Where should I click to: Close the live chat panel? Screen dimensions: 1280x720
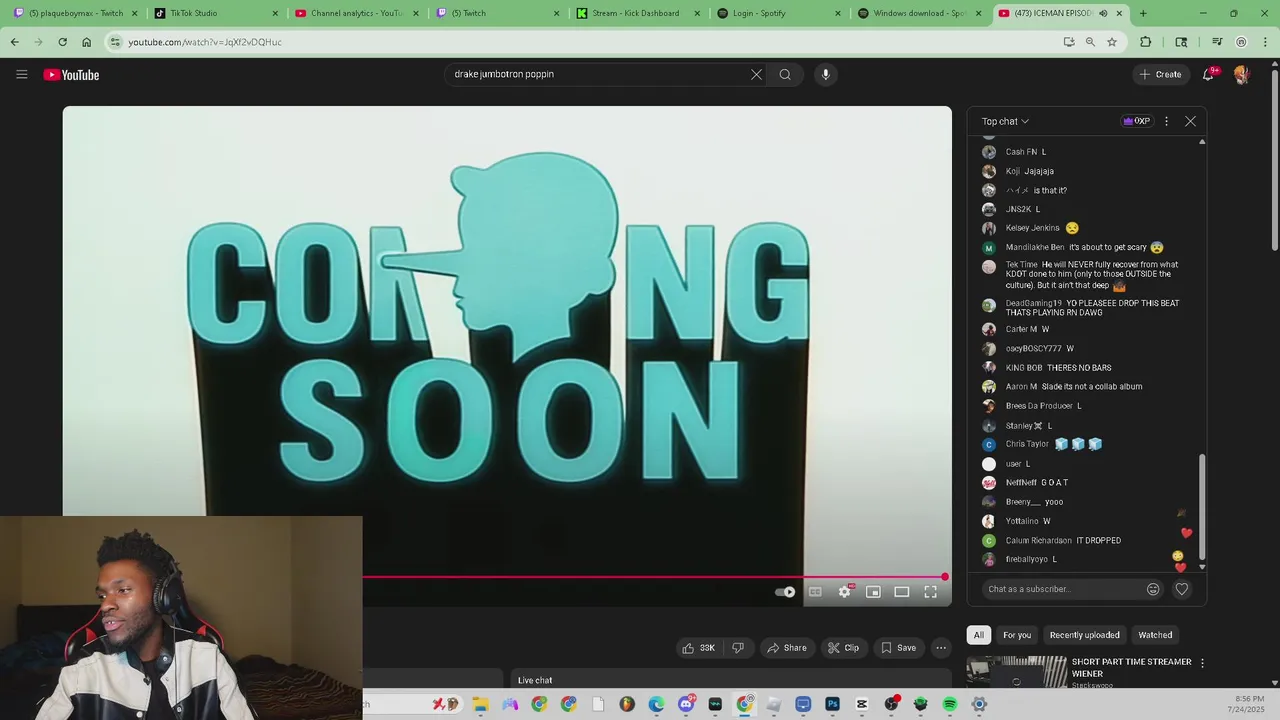[x=1190, y=121]
